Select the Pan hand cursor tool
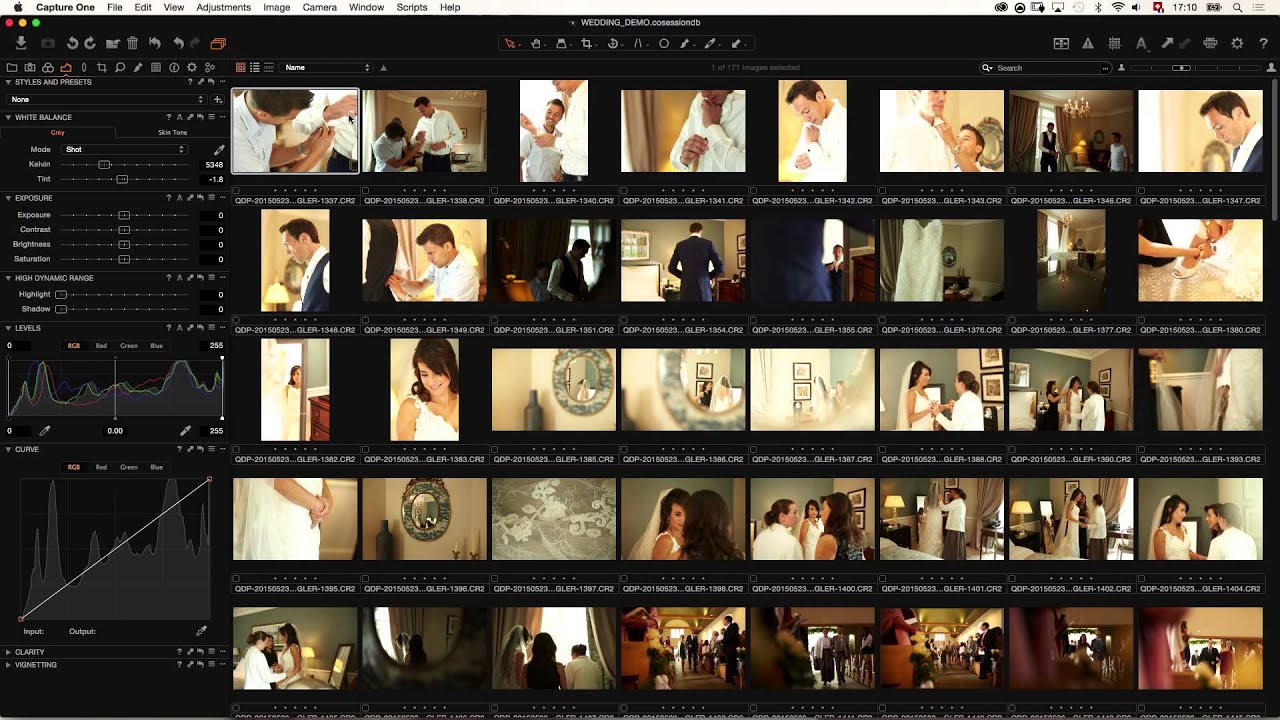1280x720 pixels. [x=535, y=43]
